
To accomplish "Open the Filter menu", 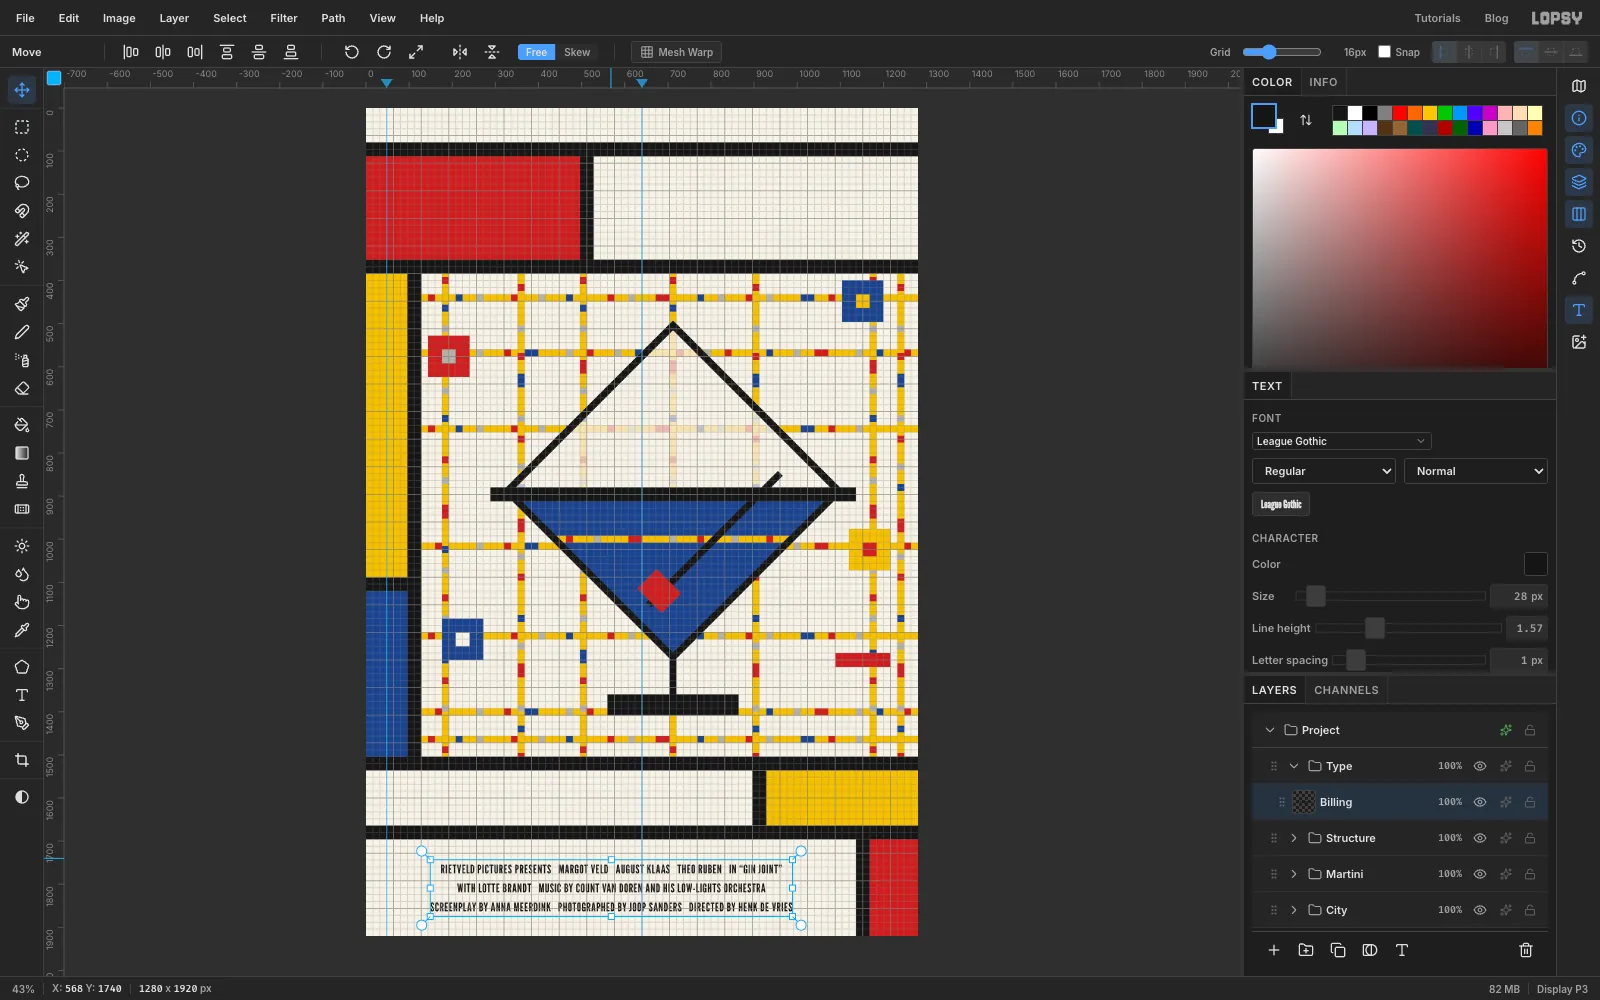I will (x=284, y=18).
